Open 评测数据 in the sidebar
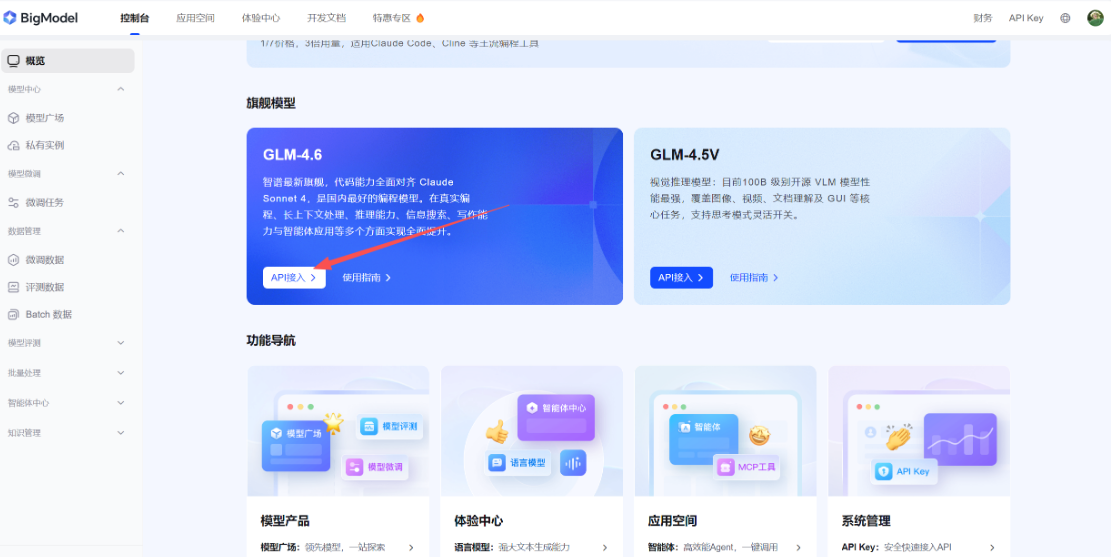 (x=44, y=287)
